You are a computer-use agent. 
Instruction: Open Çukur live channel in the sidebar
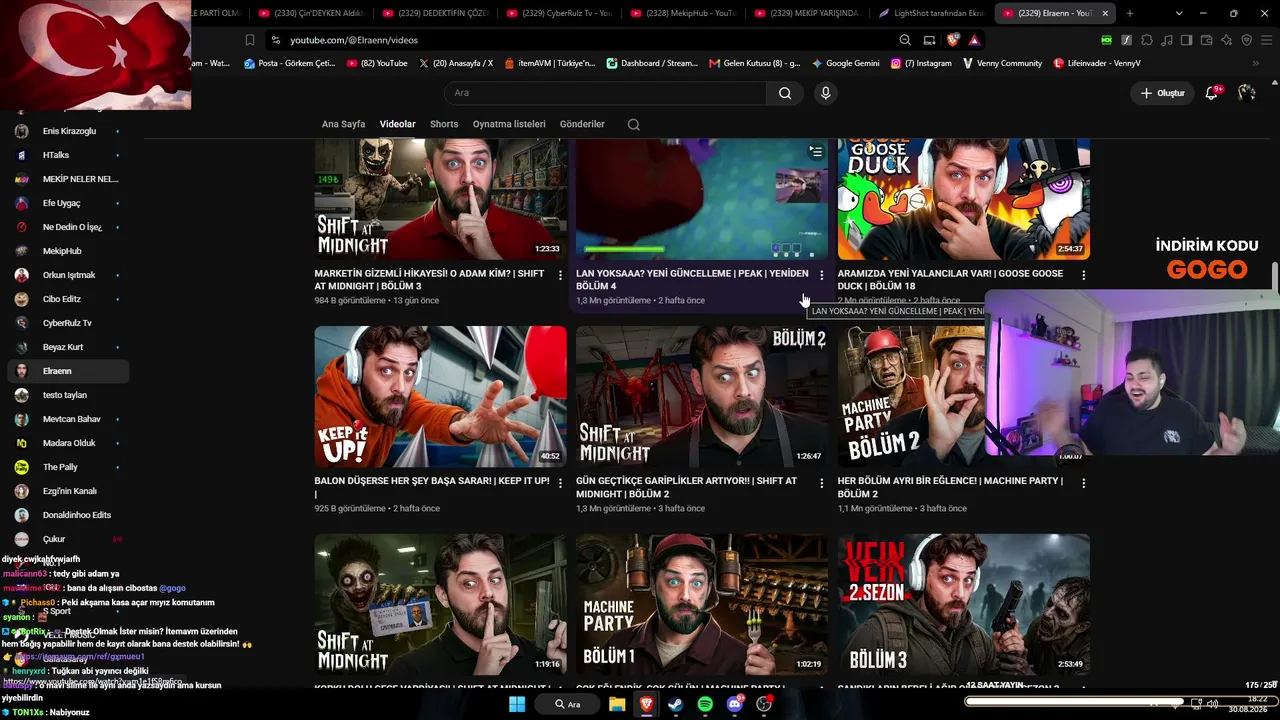[x=68, y=539]
